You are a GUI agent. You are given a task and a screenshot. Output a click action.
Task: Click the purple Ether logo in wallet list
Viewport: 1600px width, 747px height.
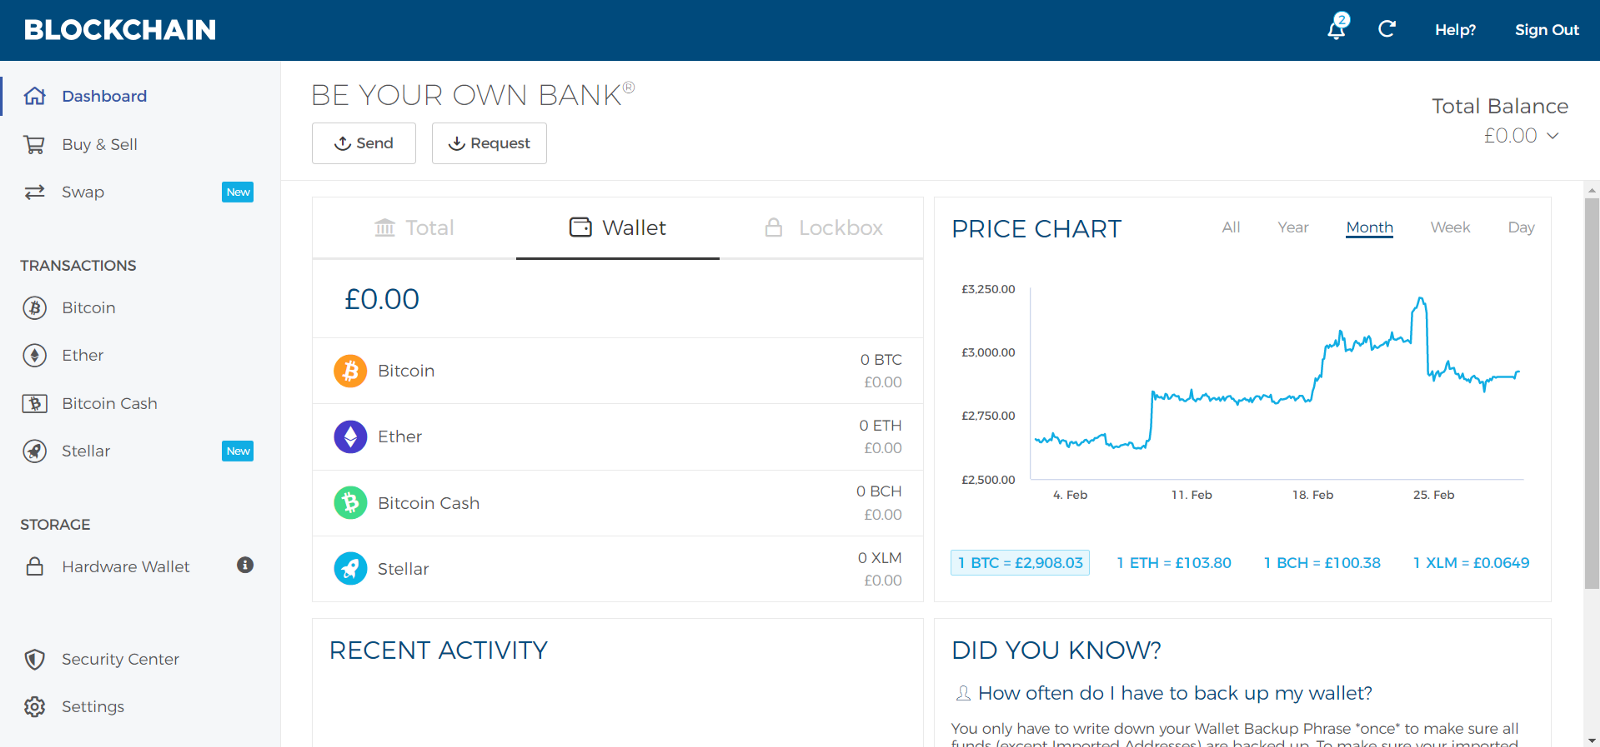tap(350, 437)
